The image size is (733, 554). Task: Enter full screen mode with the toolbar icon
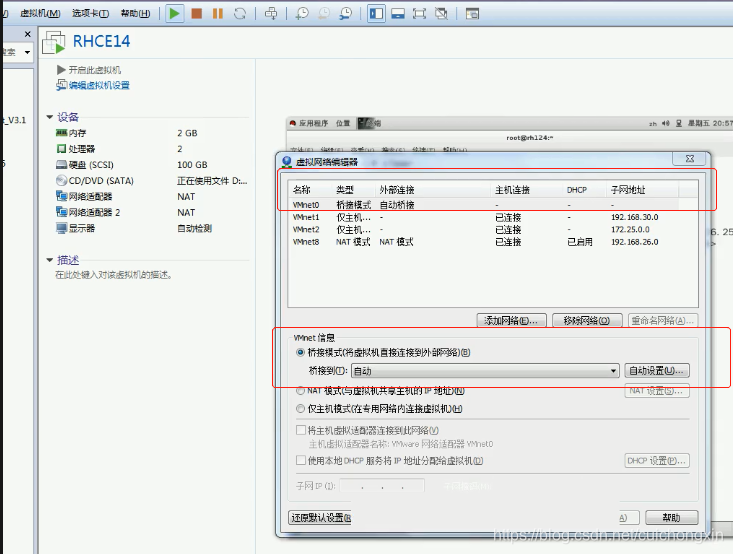click(419, 14)
